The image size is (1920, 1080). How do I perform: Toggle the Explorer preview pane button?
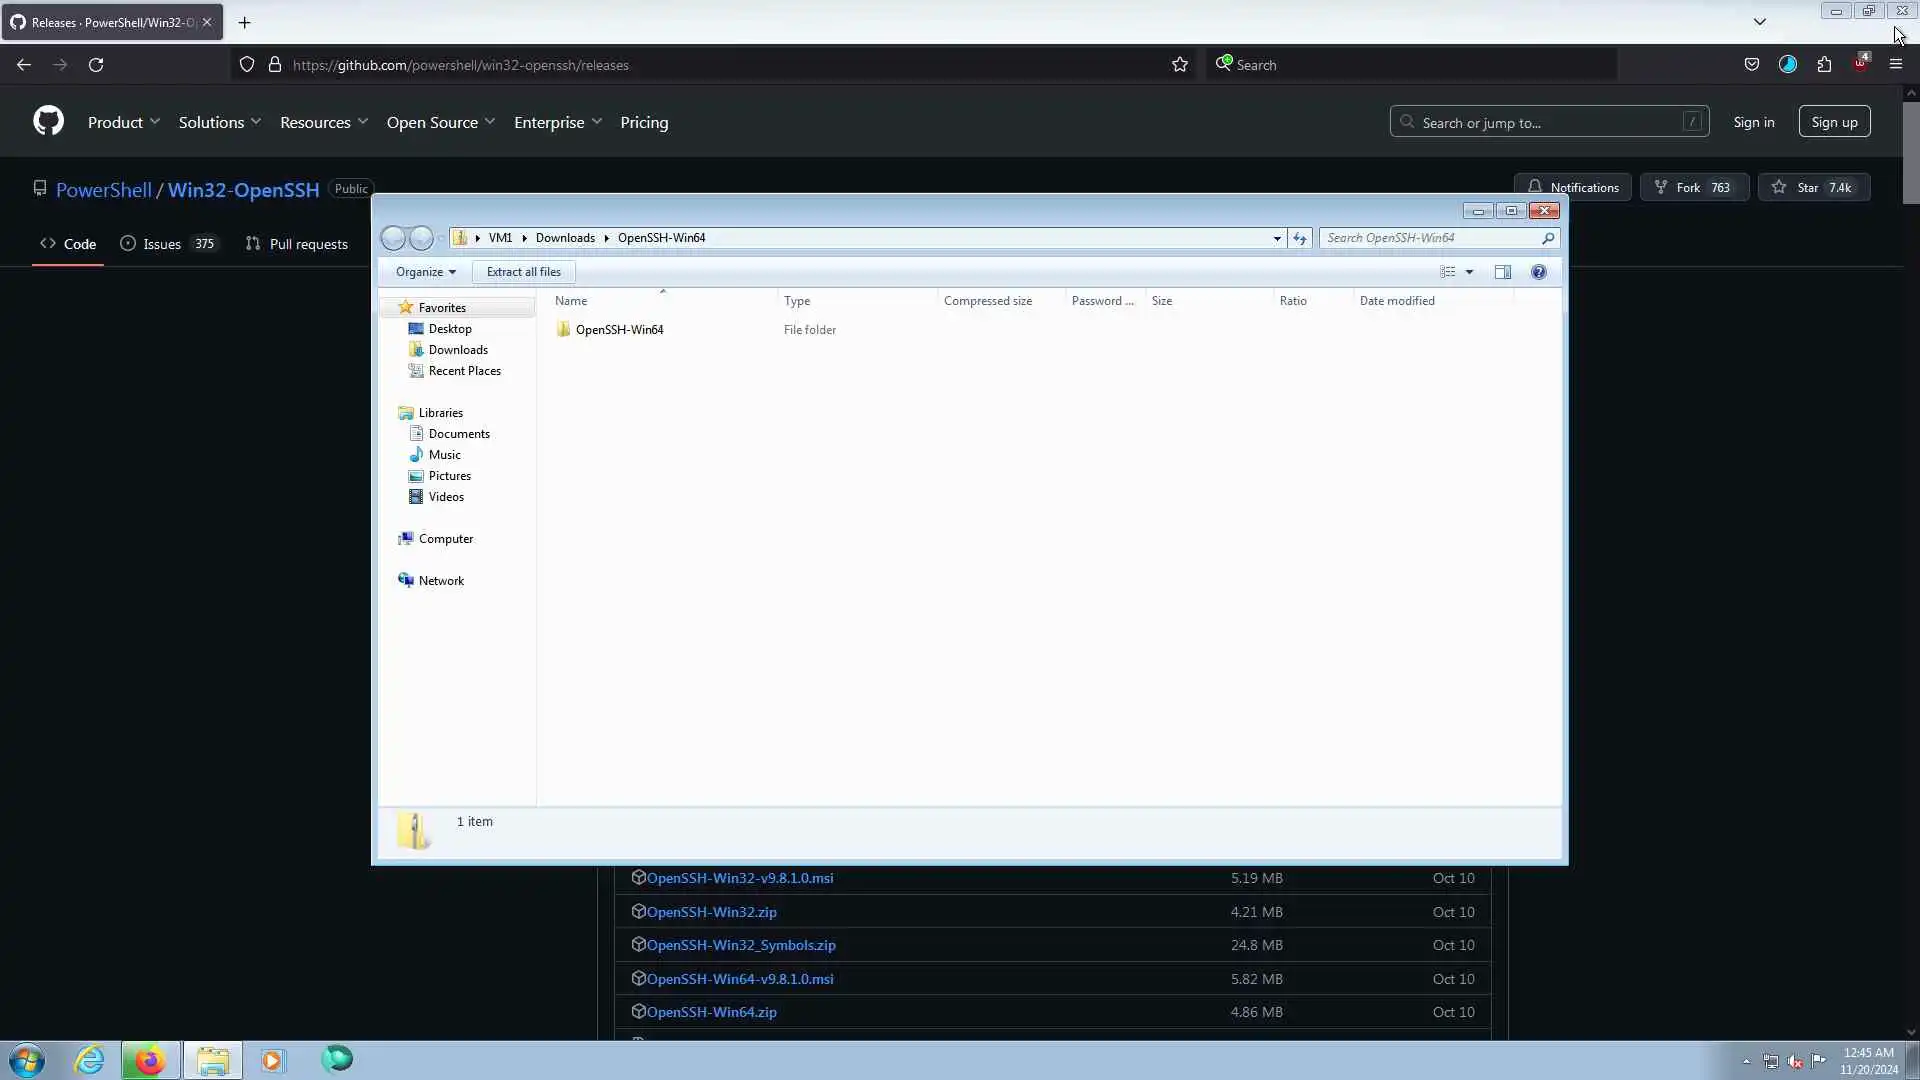pos(1502,272)
